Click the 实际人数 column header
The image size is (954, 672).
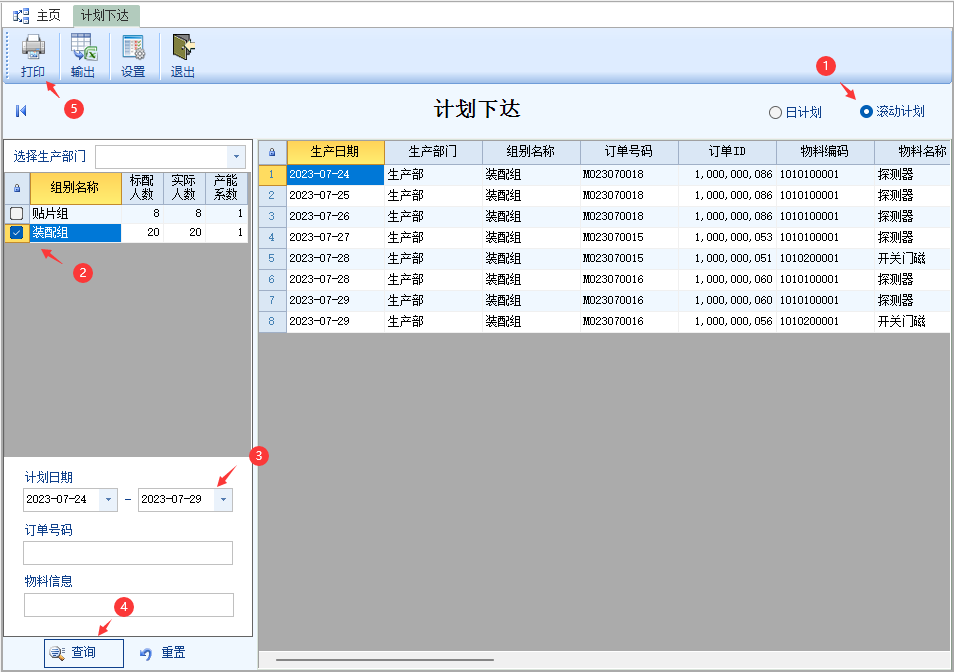(x=184, y=188)
